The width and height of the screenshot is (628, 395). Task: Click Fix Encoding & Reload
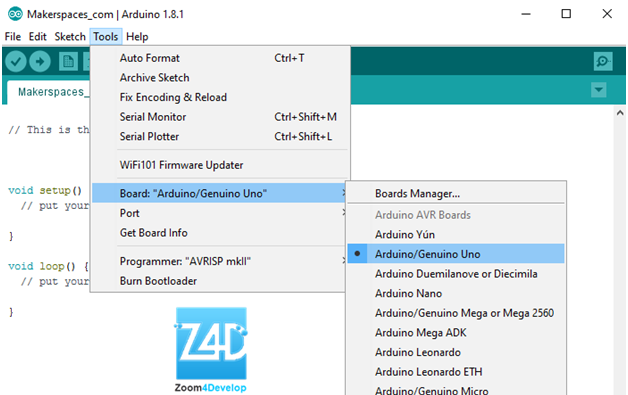point(220,97)
